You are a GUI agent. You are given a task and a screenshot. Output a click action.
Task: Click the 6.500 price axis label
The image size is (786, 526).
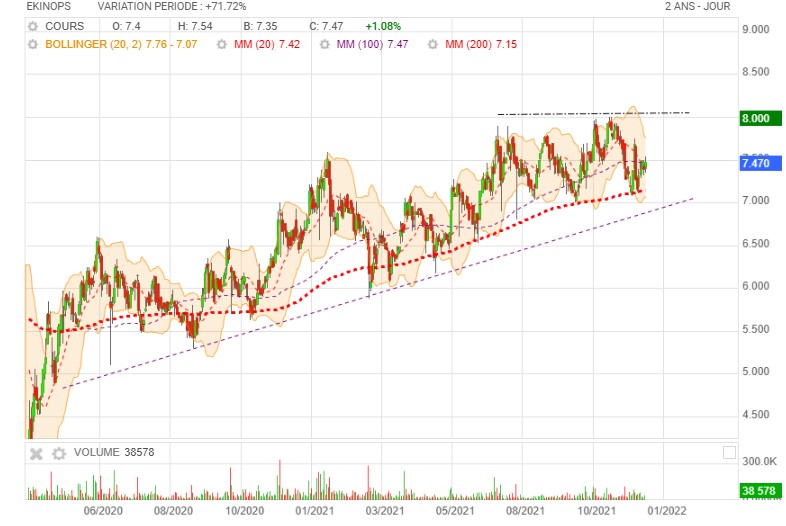[x=755, y=244]
